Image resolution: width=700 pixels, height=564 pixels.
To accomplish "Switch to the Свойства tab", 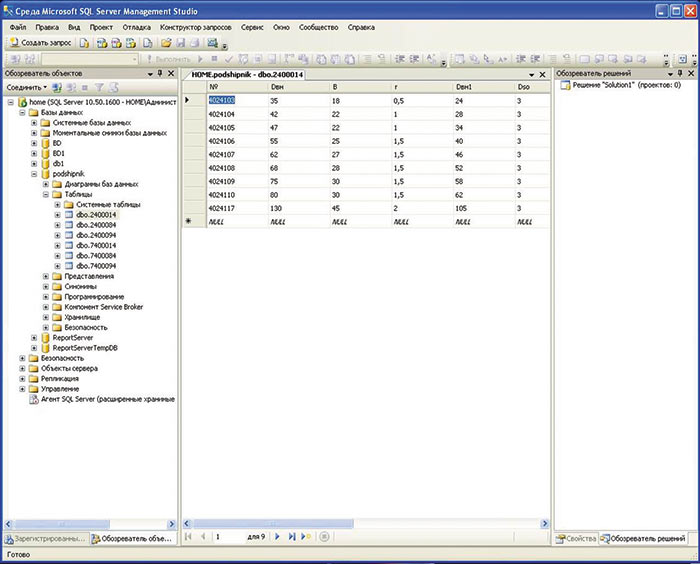I will point(576,539).
